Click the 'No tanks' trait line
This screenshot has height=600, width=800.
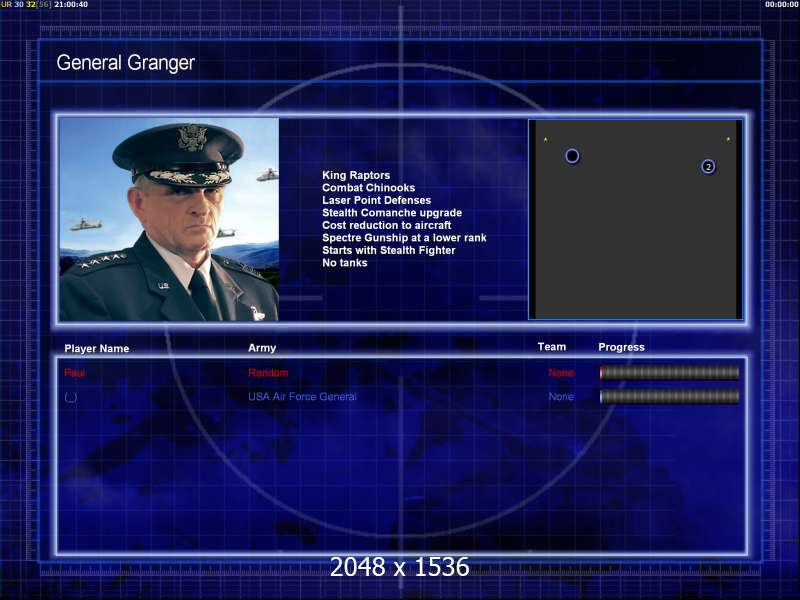344,263
